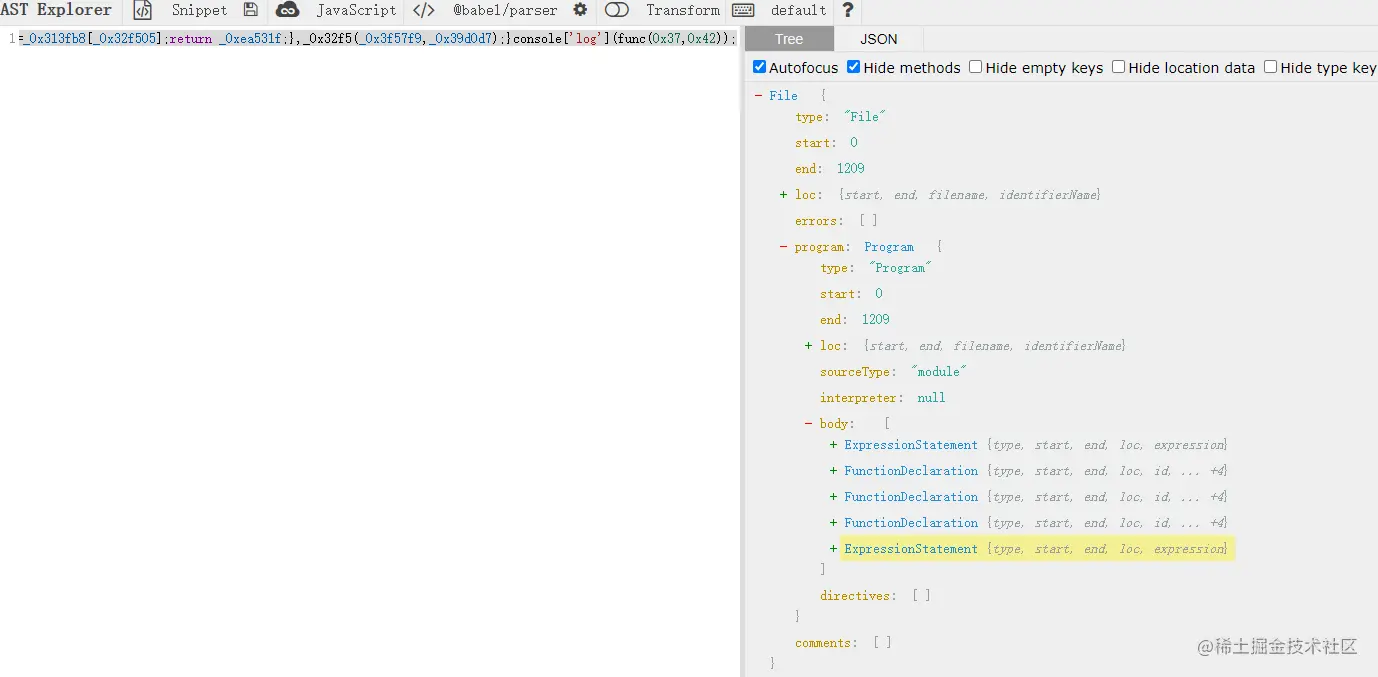This screenshot has width=1378, height=677.
Task: Click the parser code brackets icon
Action: [424, 10]
